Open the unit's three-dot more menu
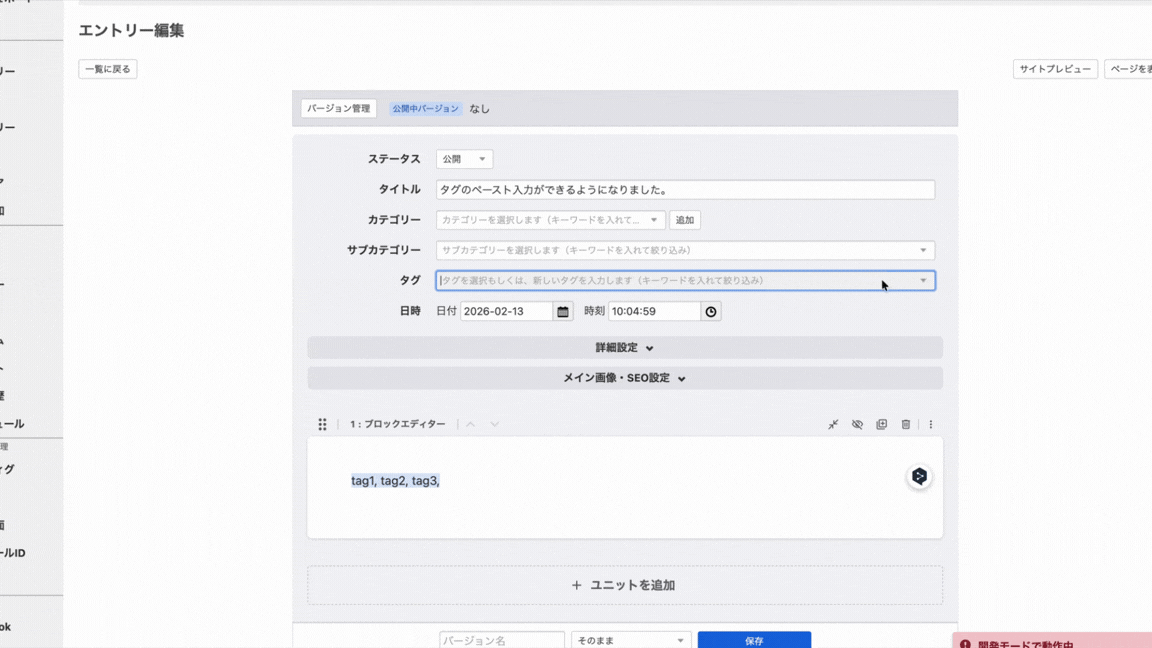 931,425
